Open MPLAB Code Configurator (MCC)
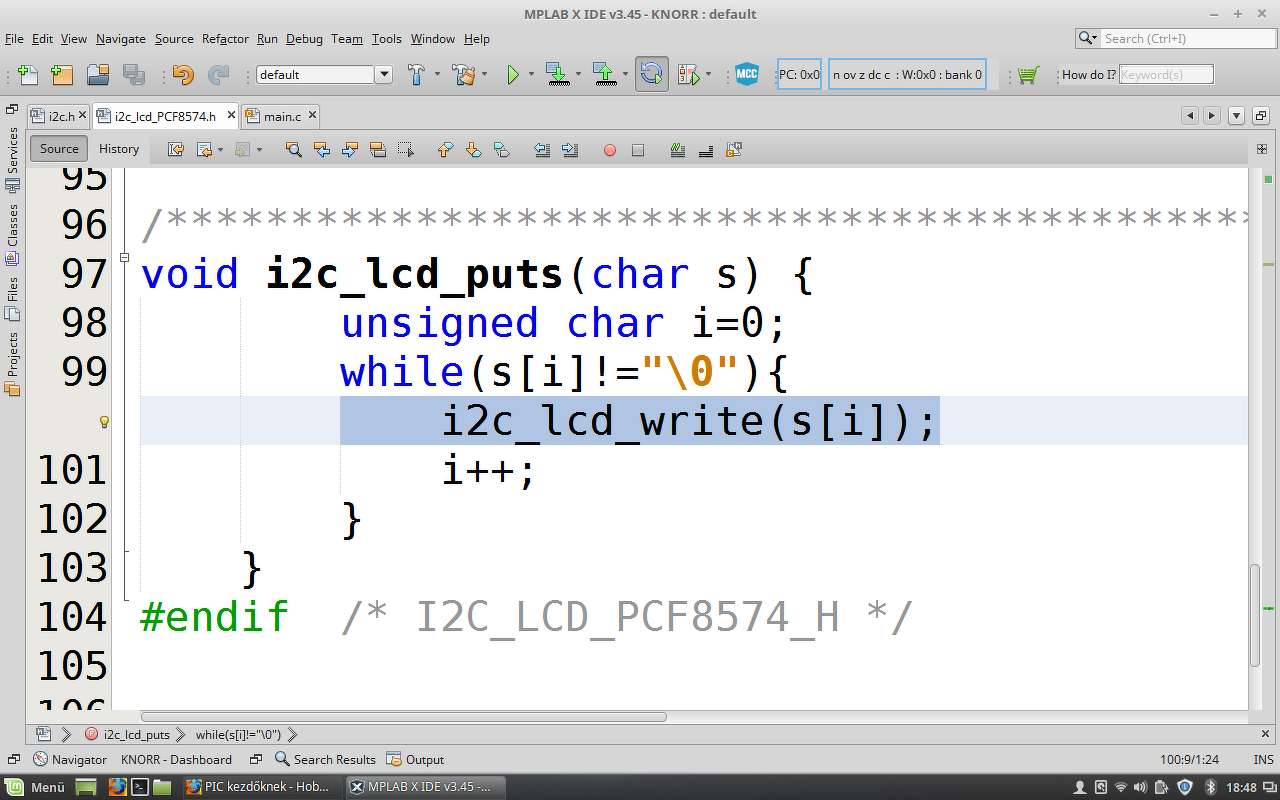The image size is (1280, 800). 747,74
